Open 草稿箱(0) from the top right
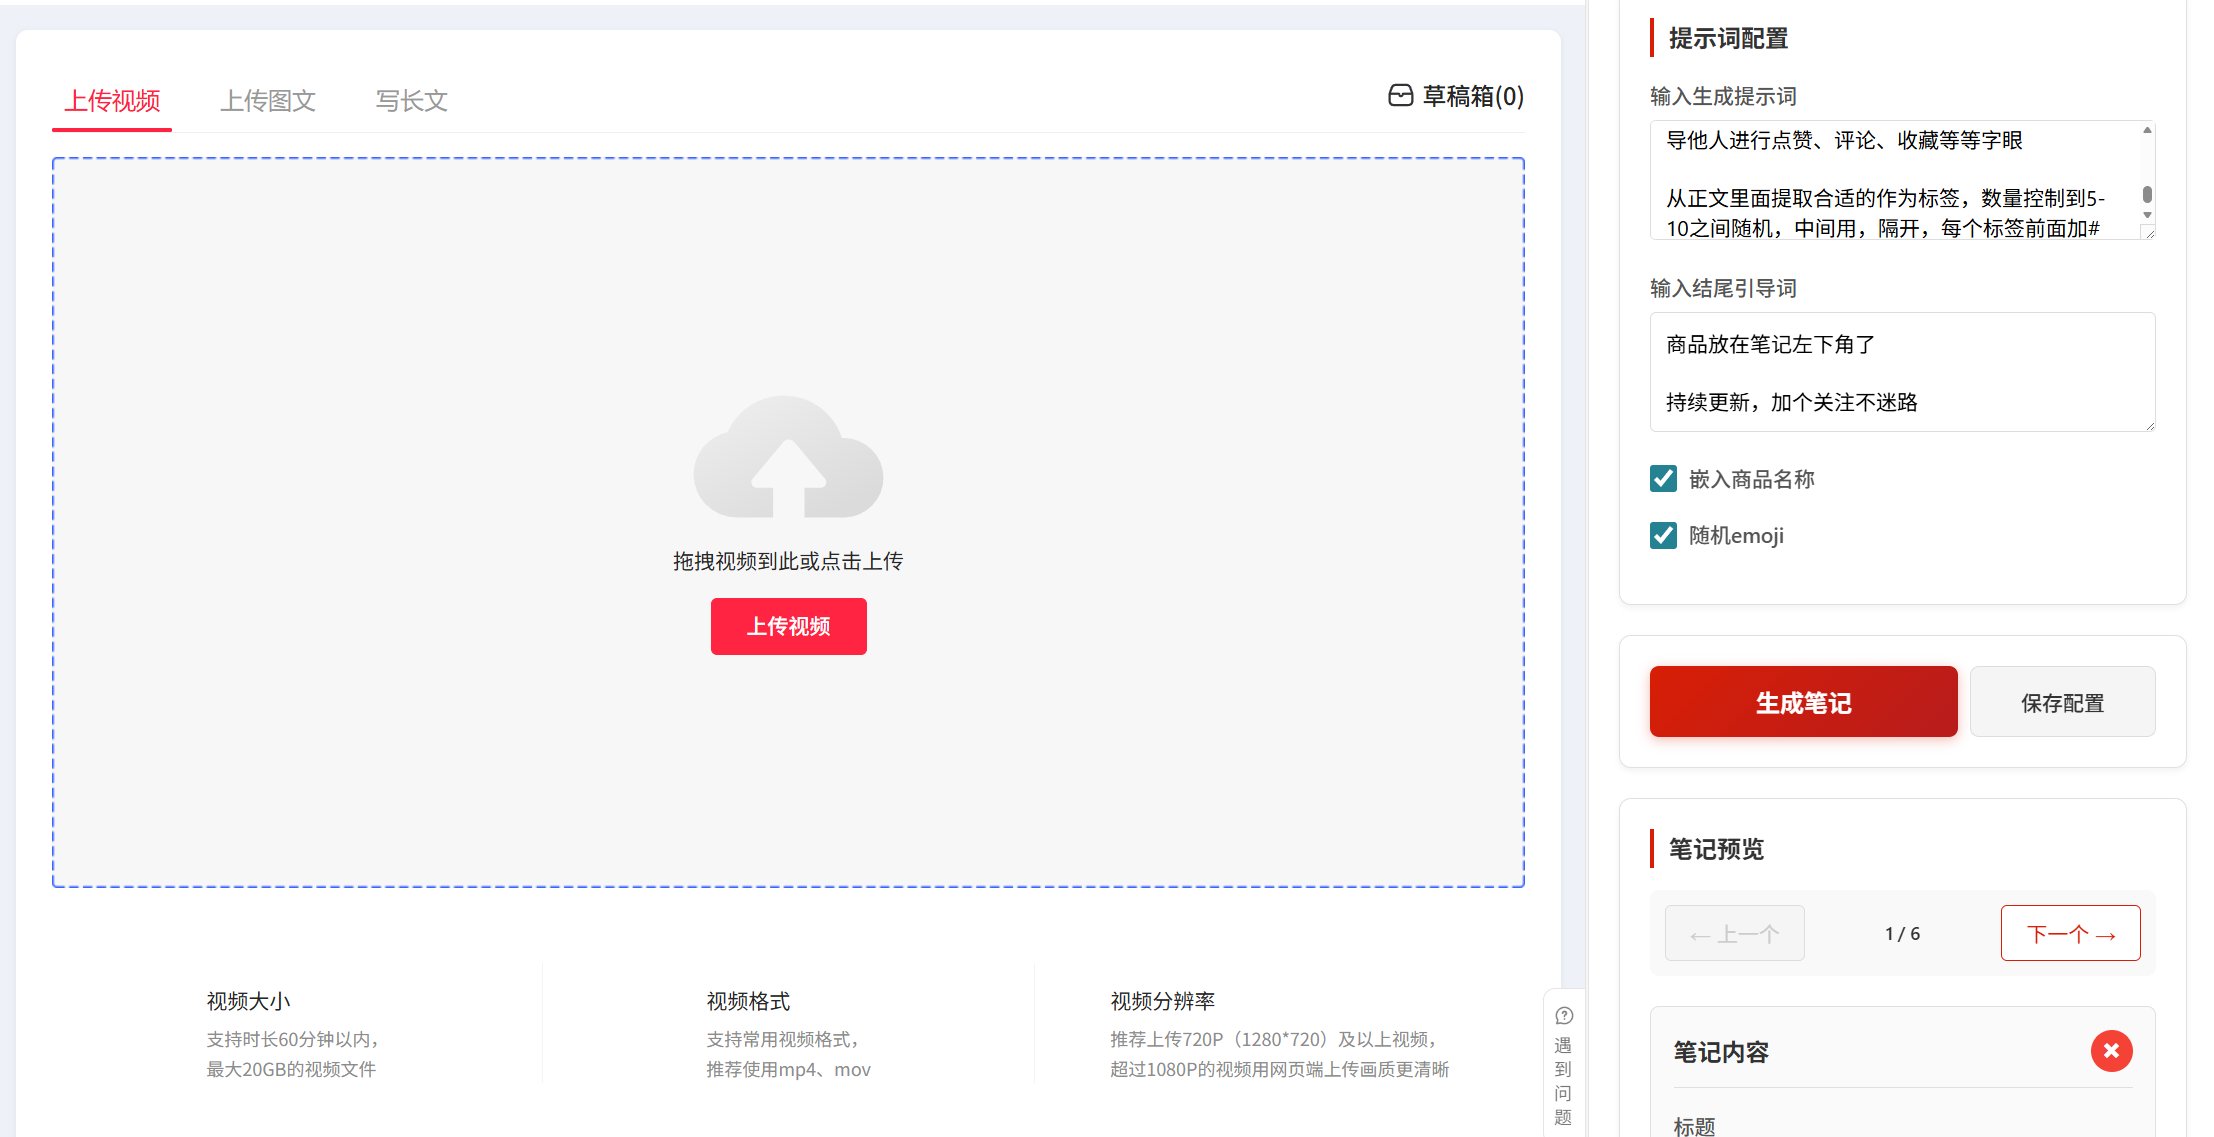 [x=1472, y=96]
